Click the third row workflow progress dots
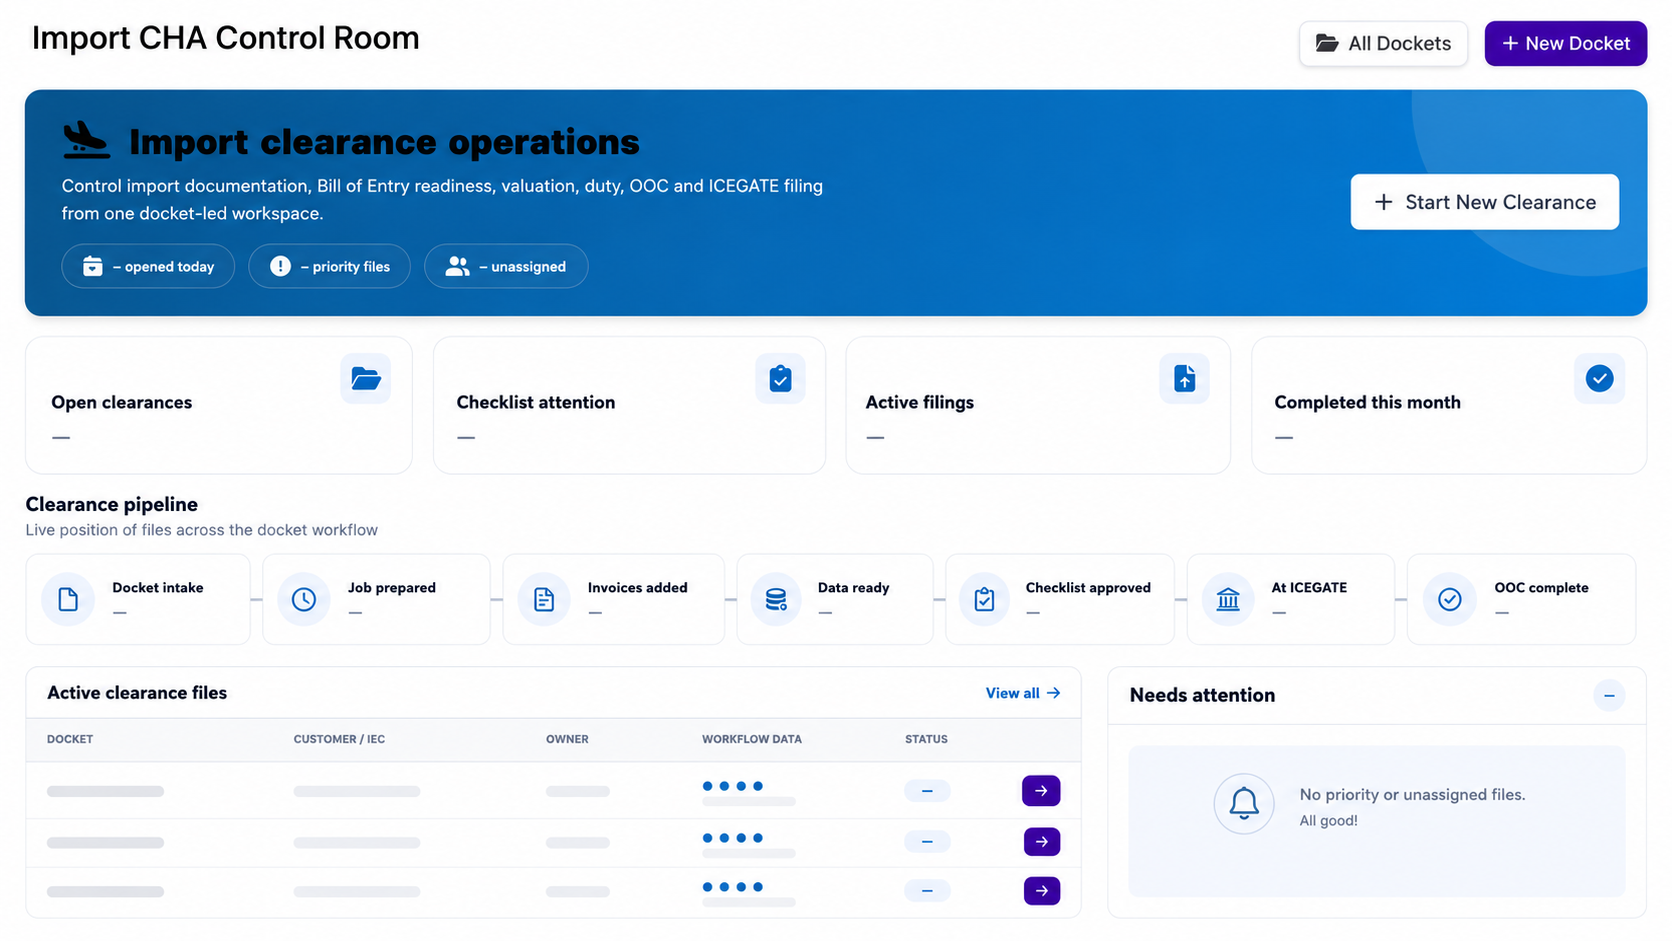Screen dimensions: 1672x941 [733, 887]
